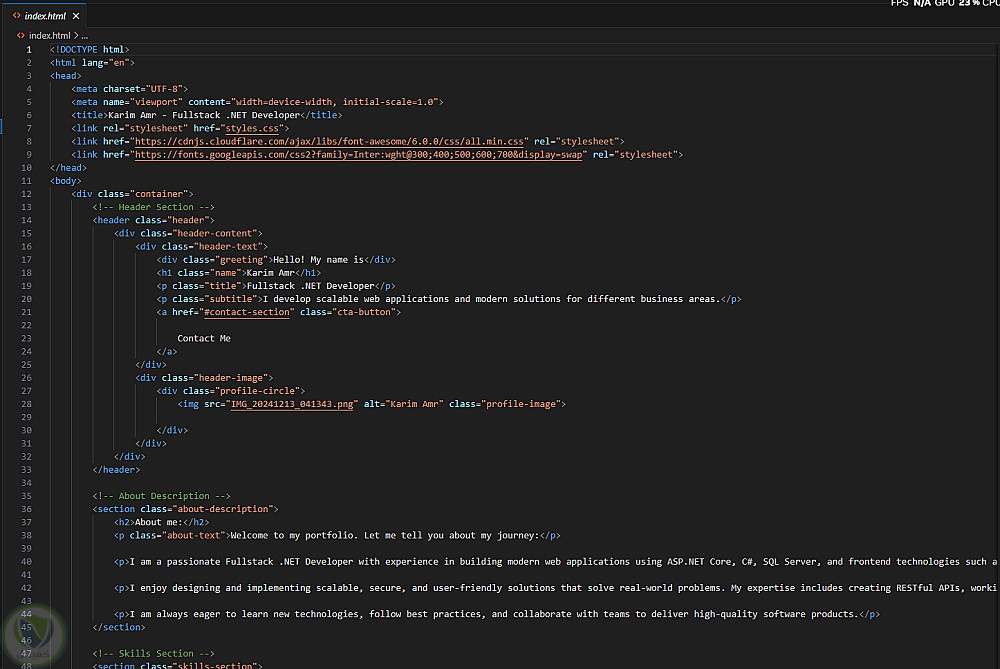
Task: Click line number 12 in the gutter
Action: click(28, 194)
